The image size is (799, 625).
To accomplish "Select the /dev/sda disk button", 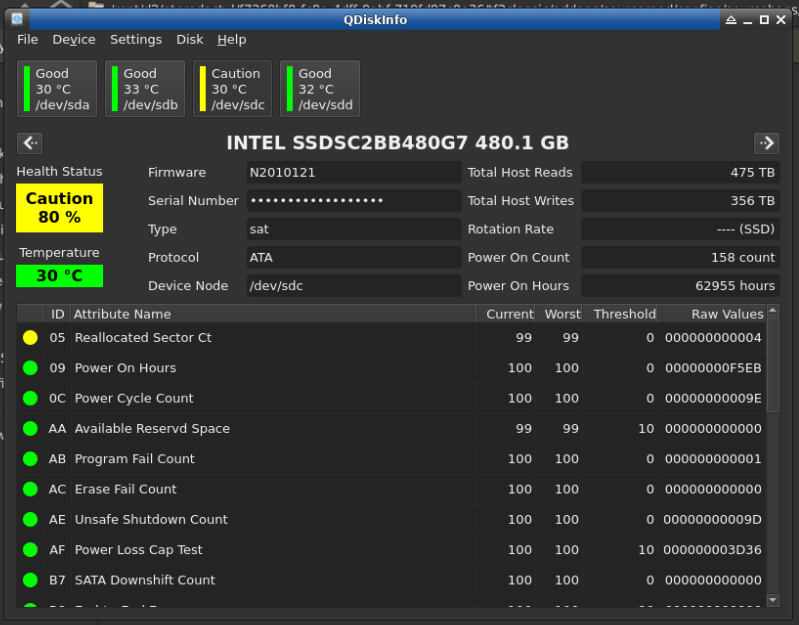I will (x=57, y=89).
